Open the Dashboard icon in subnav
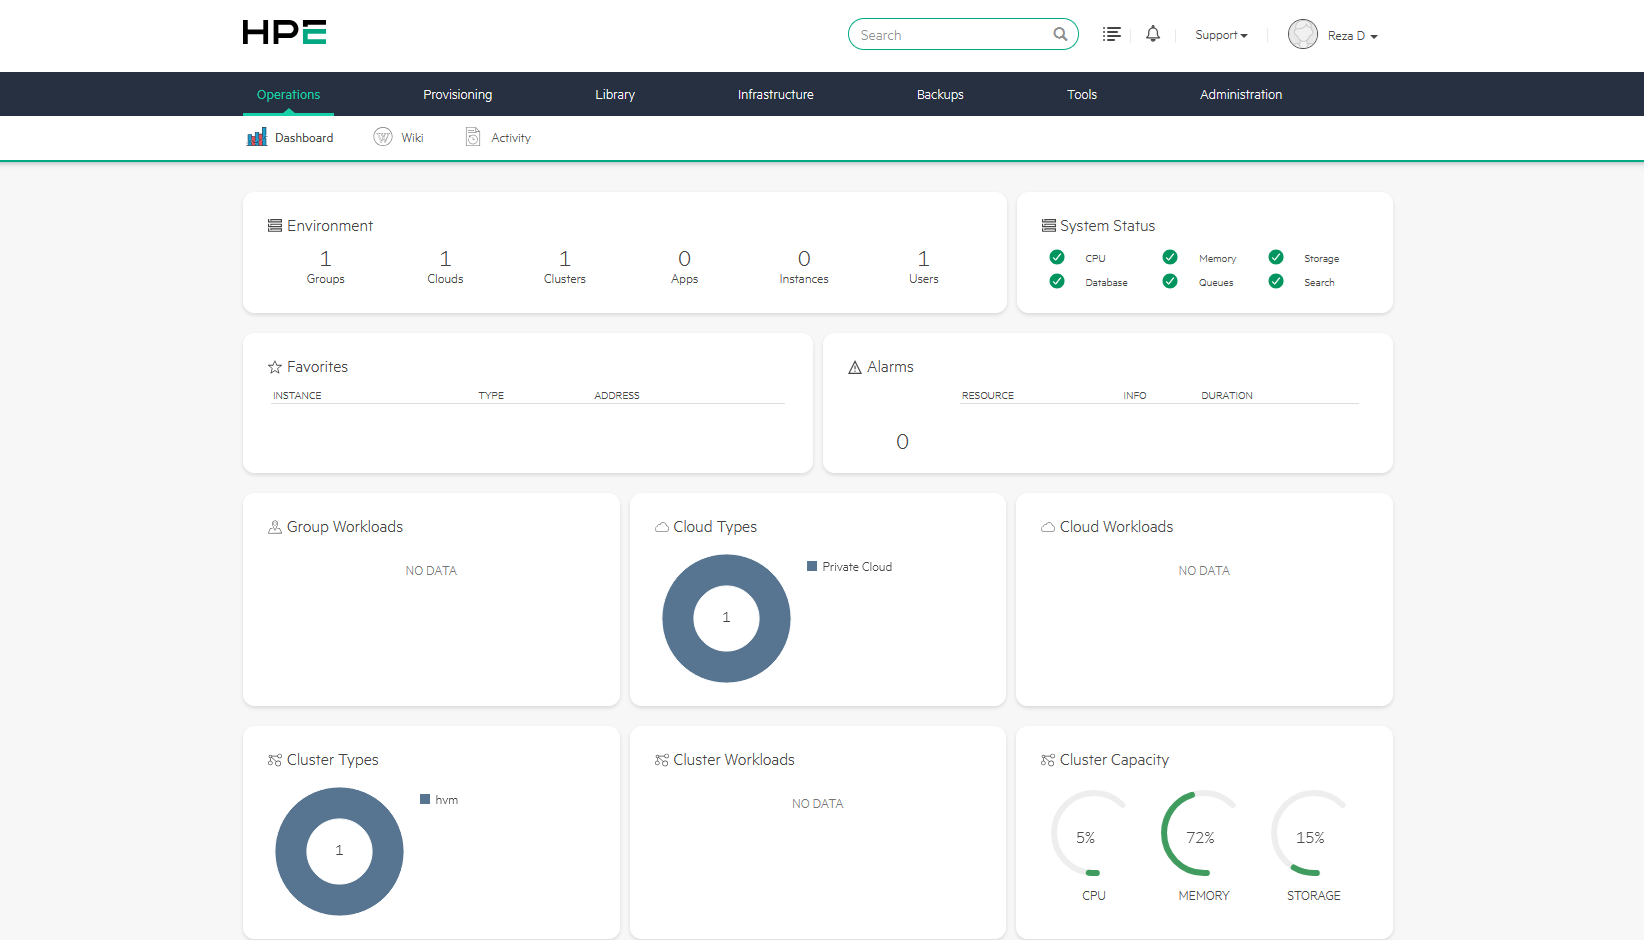This screenshot has width=1644, height=940. click(x=257, y=137)
